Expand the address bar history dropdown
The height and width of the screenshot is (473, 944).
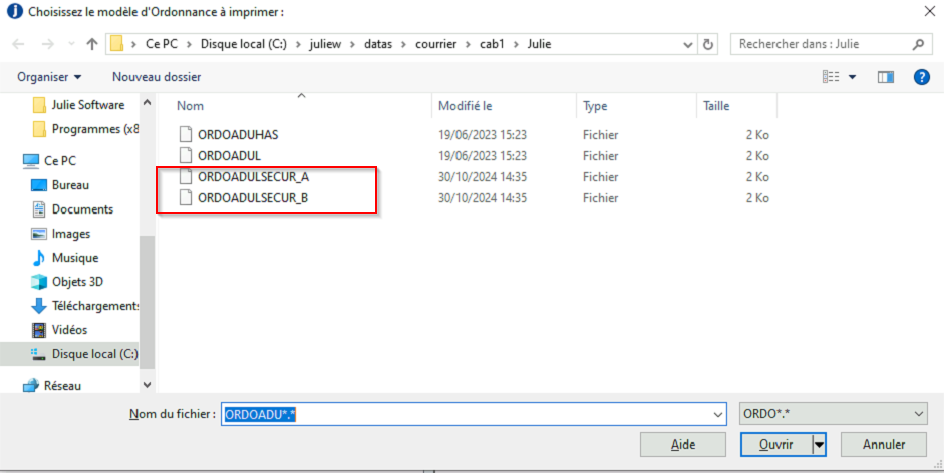point(688,45)
